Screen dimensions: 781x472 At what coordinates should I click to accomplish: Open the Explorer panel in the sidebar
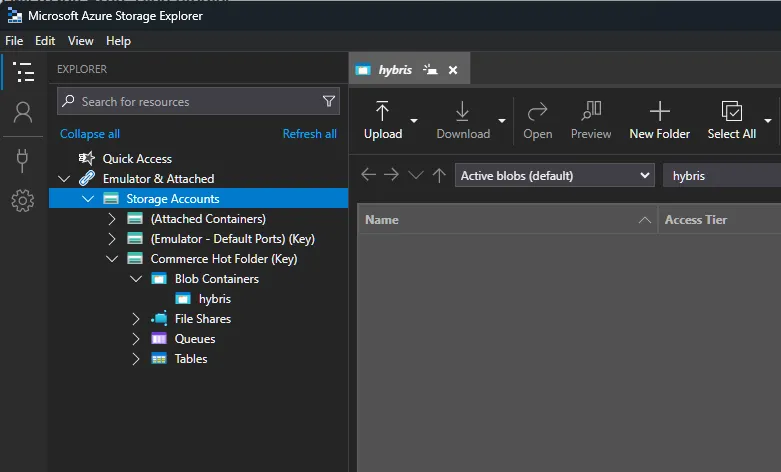pyautogui.click(x=23, y=72)
